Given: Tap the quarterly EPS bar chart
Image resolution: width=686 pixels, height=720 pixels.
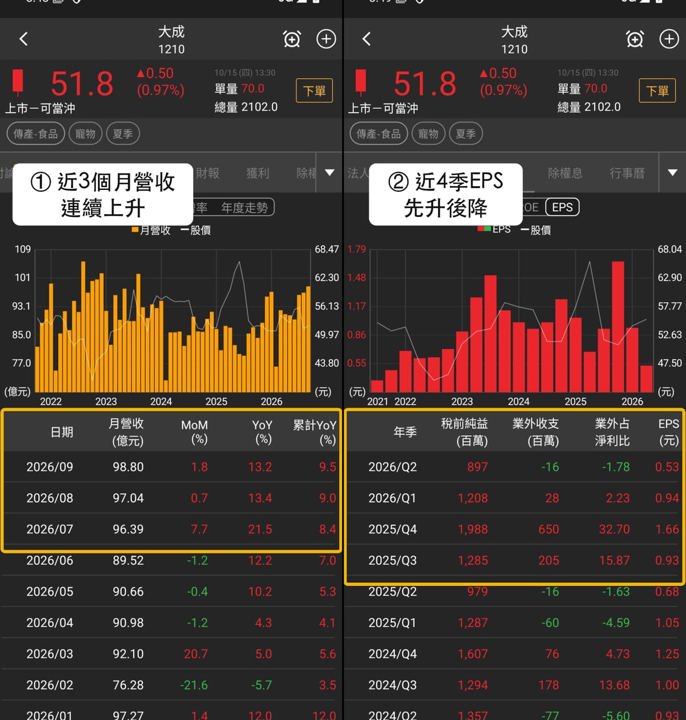Looking at the screenshot, I should tap(512, 321).
